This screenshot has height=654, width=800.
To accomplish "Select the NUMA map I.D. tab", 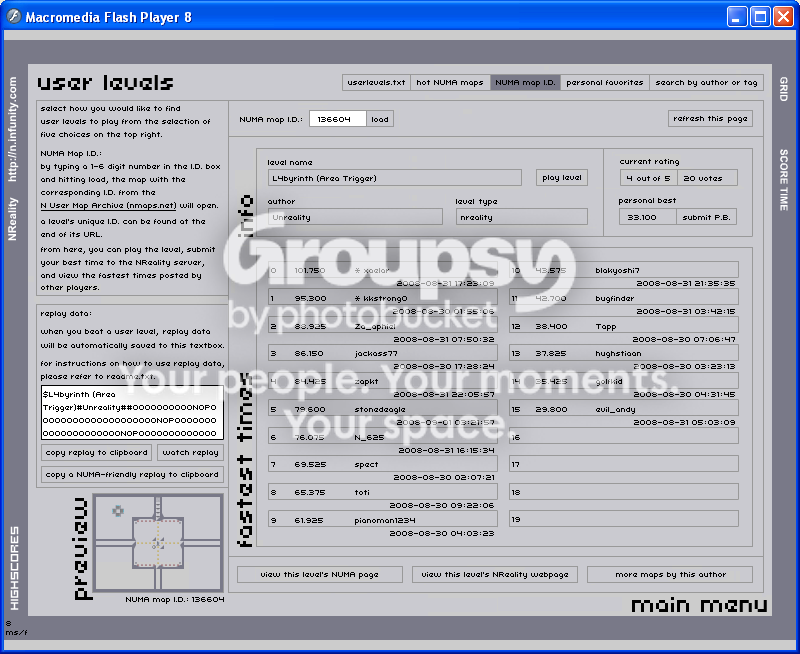I will pos(525,83).
